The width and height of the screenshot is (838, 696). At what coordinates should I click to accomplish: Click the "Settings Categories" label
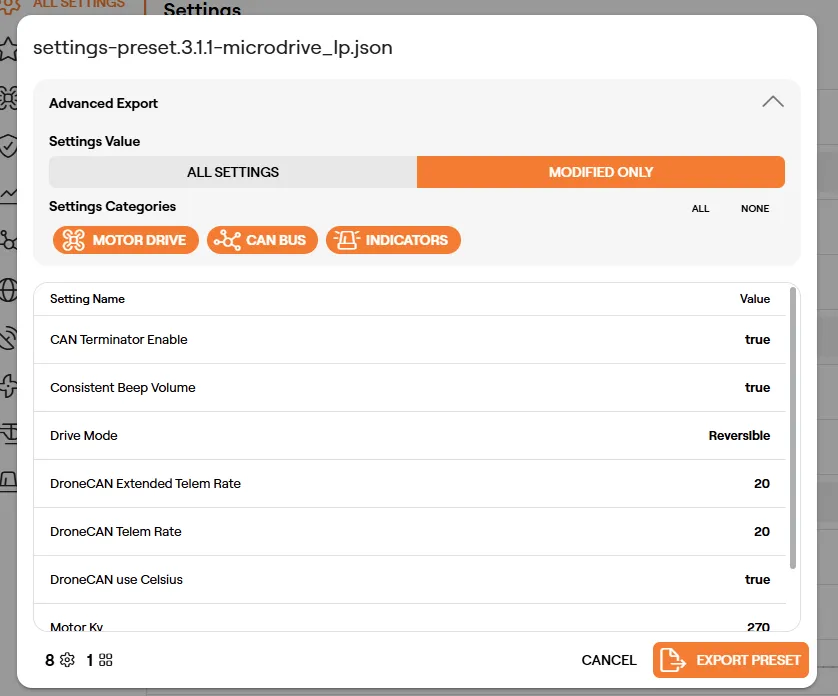pos(112,206)
